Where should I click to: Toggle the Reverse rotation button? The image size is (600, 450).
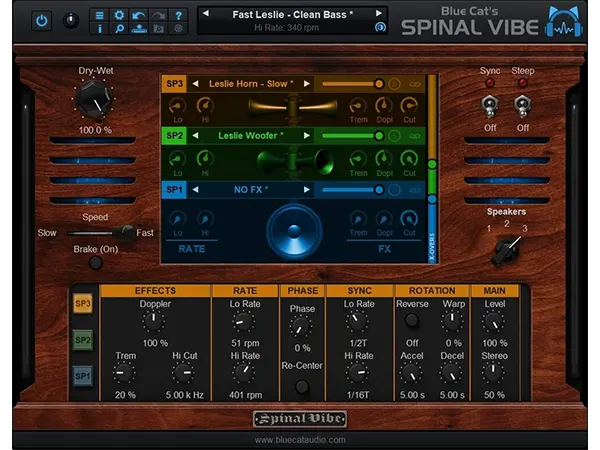[x=412, y=320]
